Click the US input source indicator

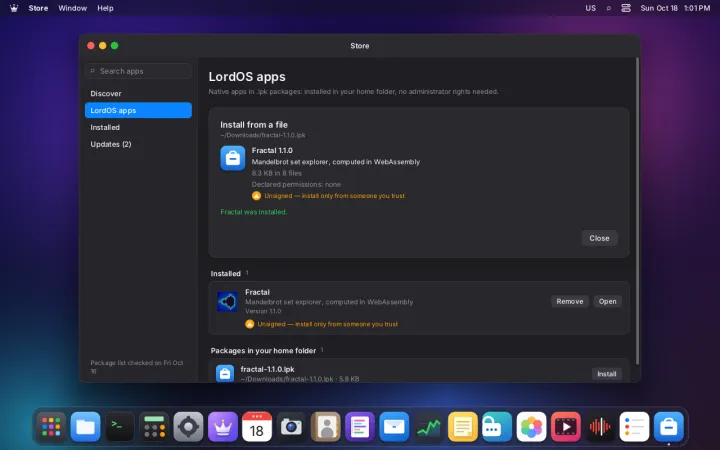[591, 8]
